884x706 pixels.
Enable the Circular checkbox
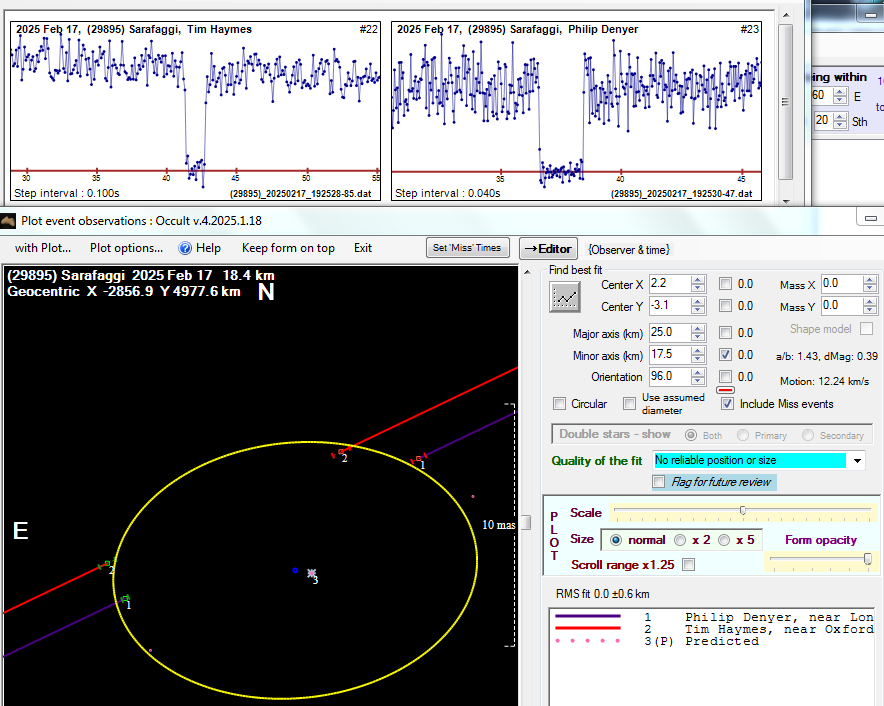point(560,404)
